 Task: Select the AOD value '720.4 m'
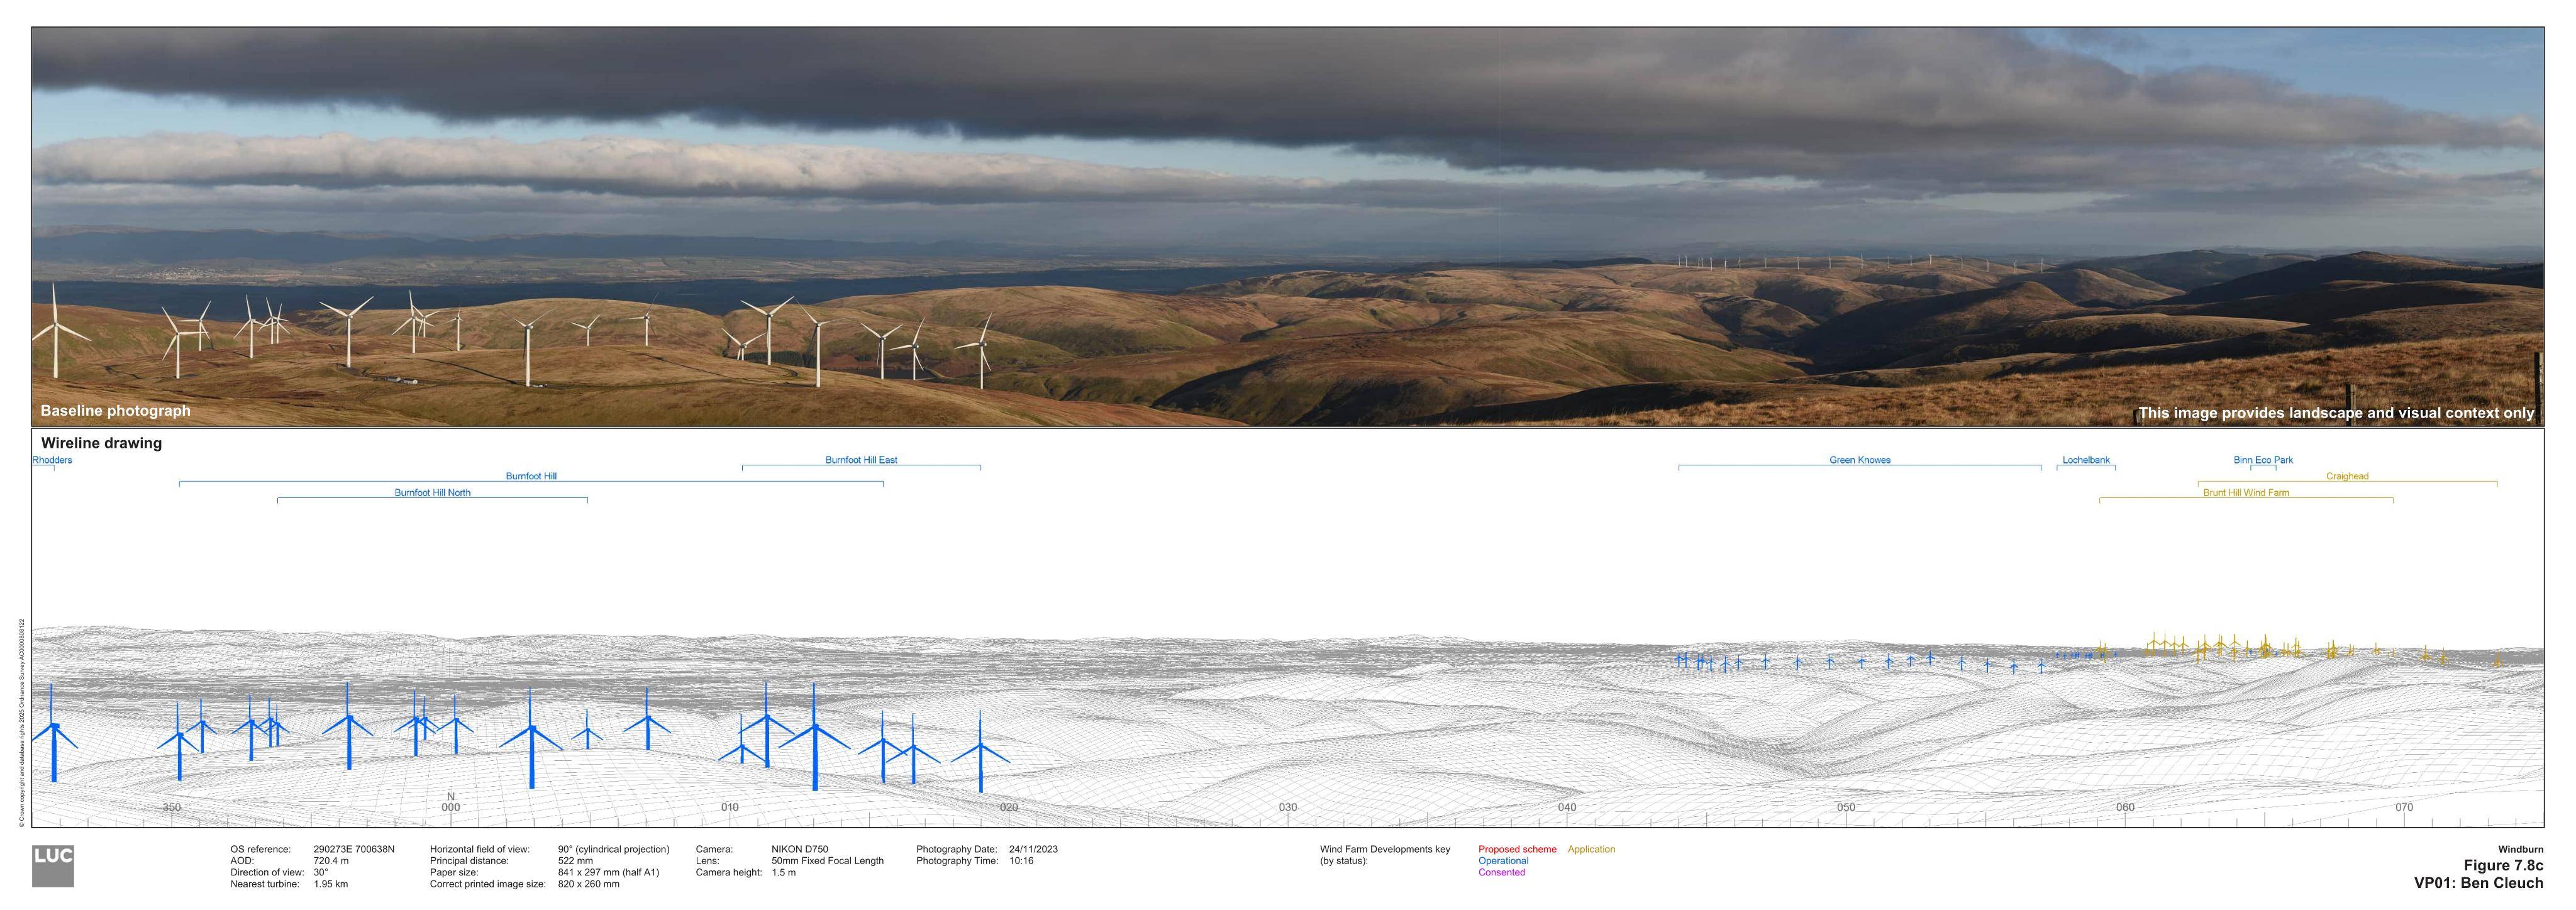tap(331, 861)
